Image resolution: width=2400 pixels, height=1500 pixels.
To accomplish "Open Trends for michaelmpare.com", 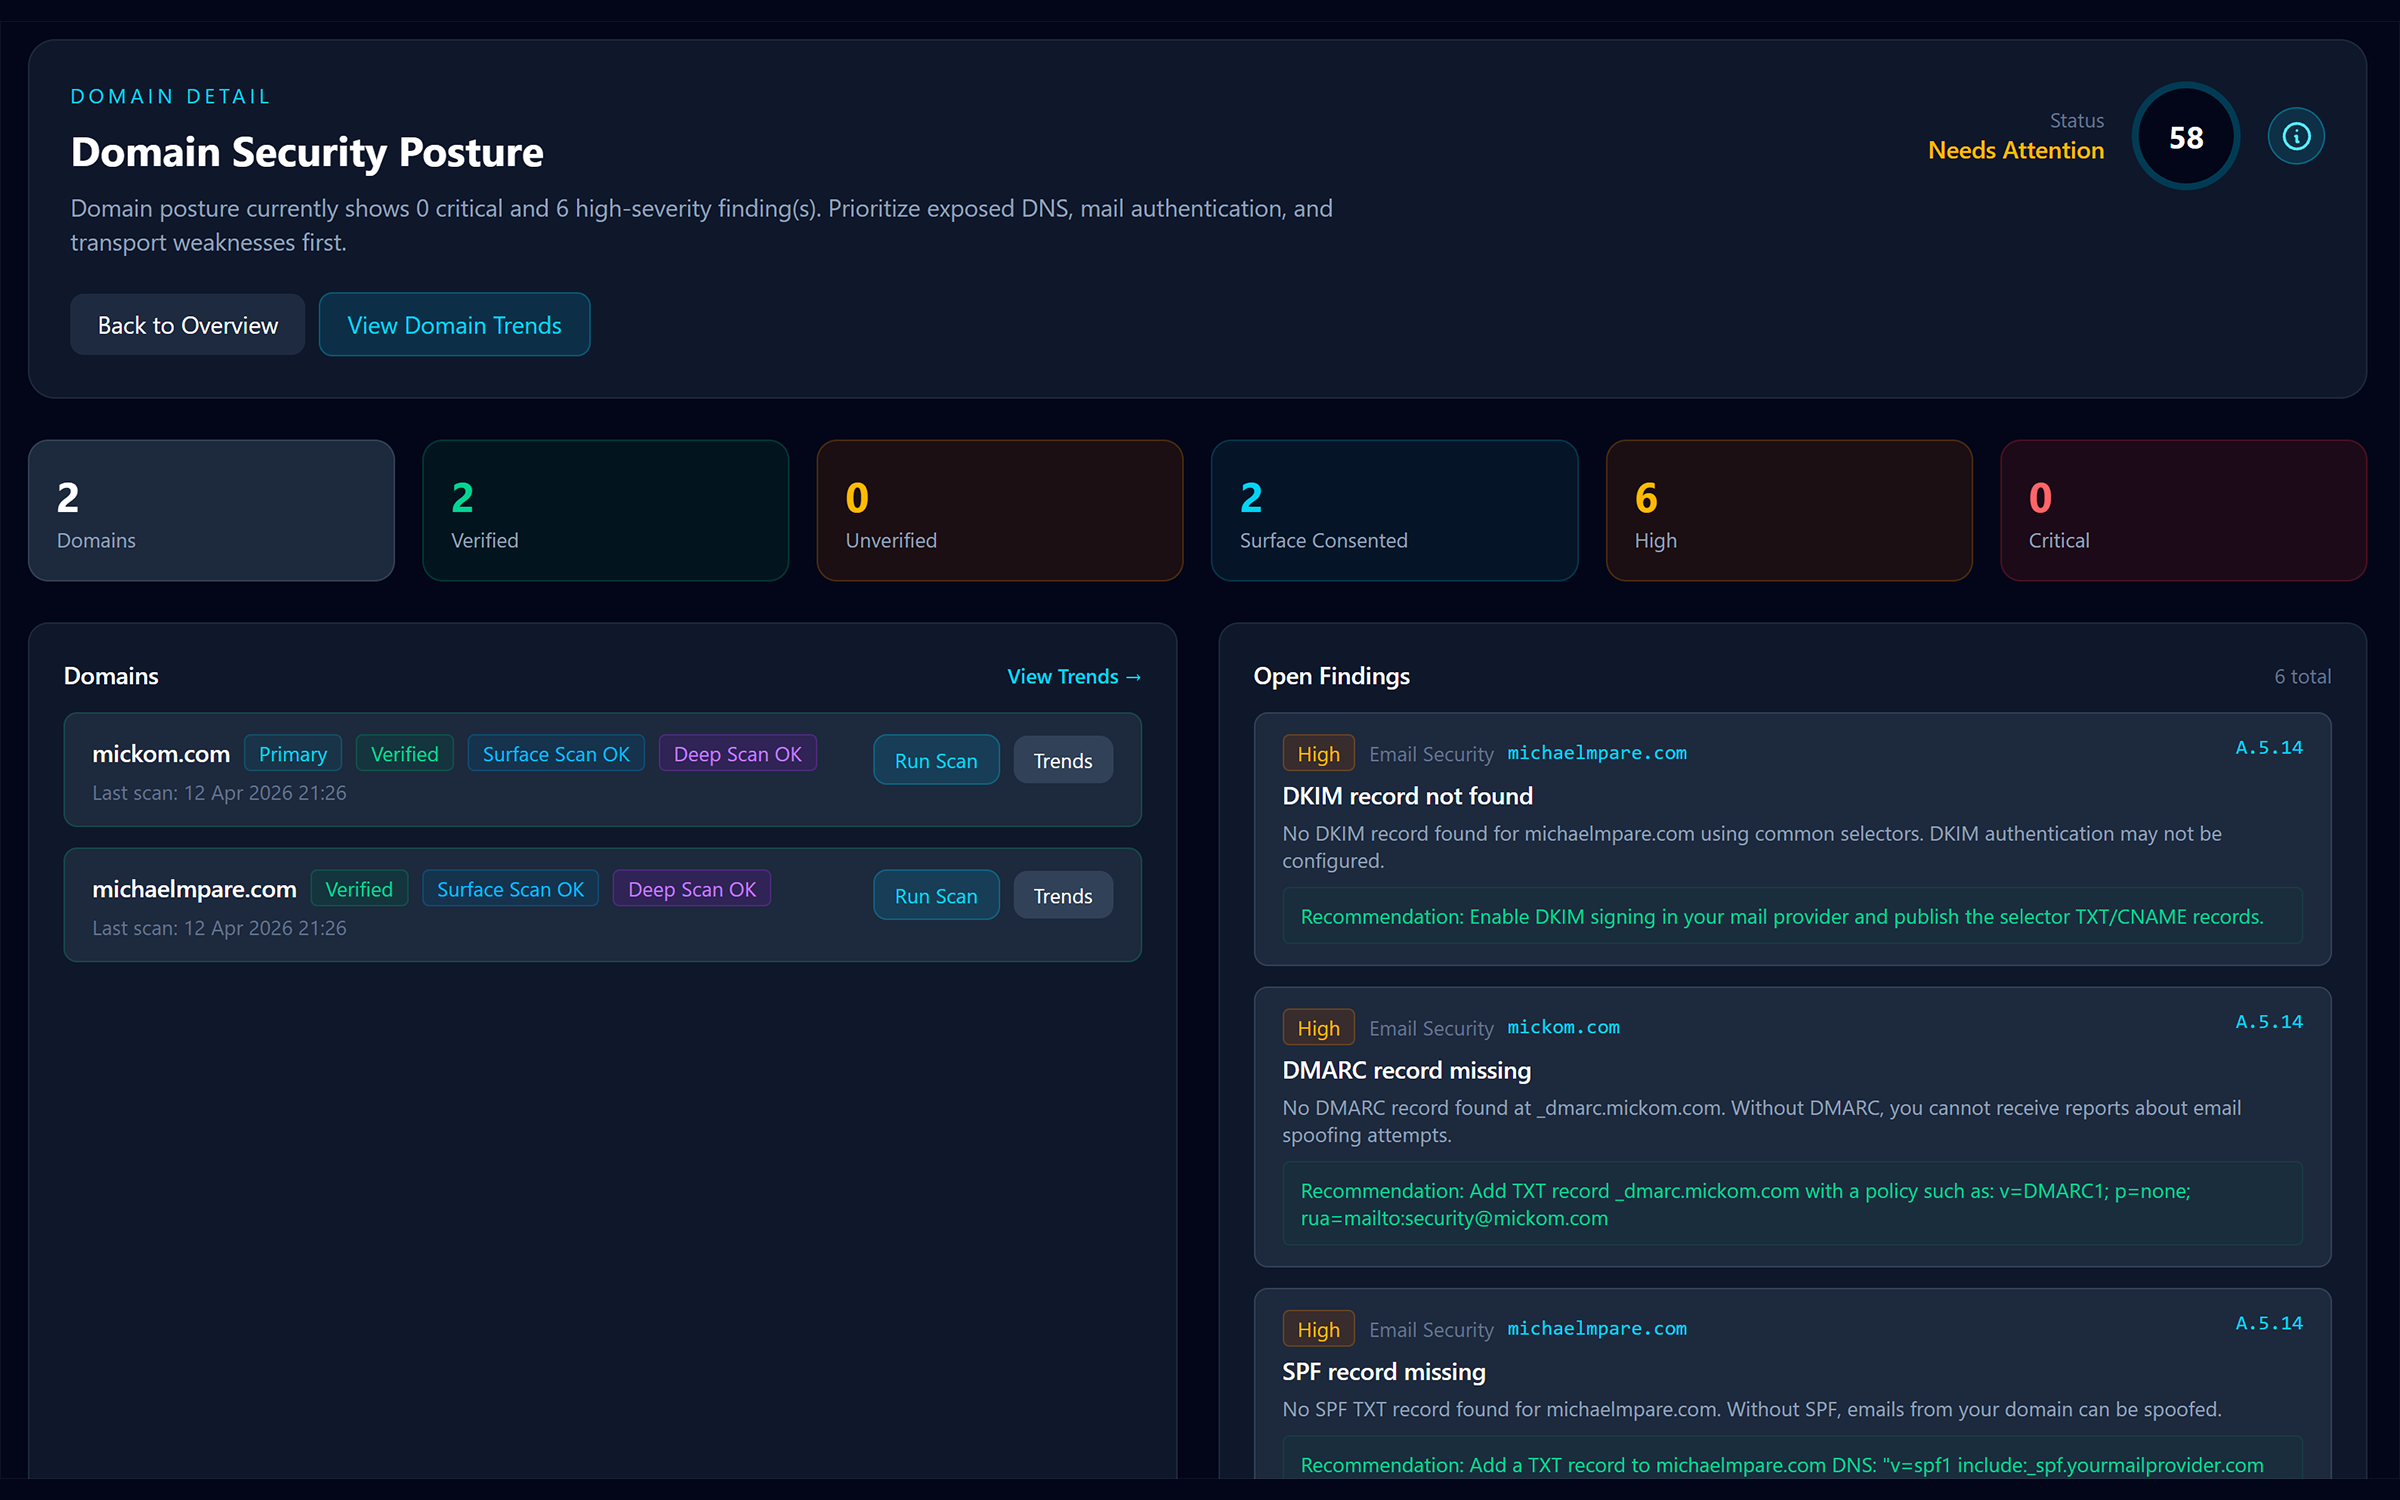I will [1063, 895].
